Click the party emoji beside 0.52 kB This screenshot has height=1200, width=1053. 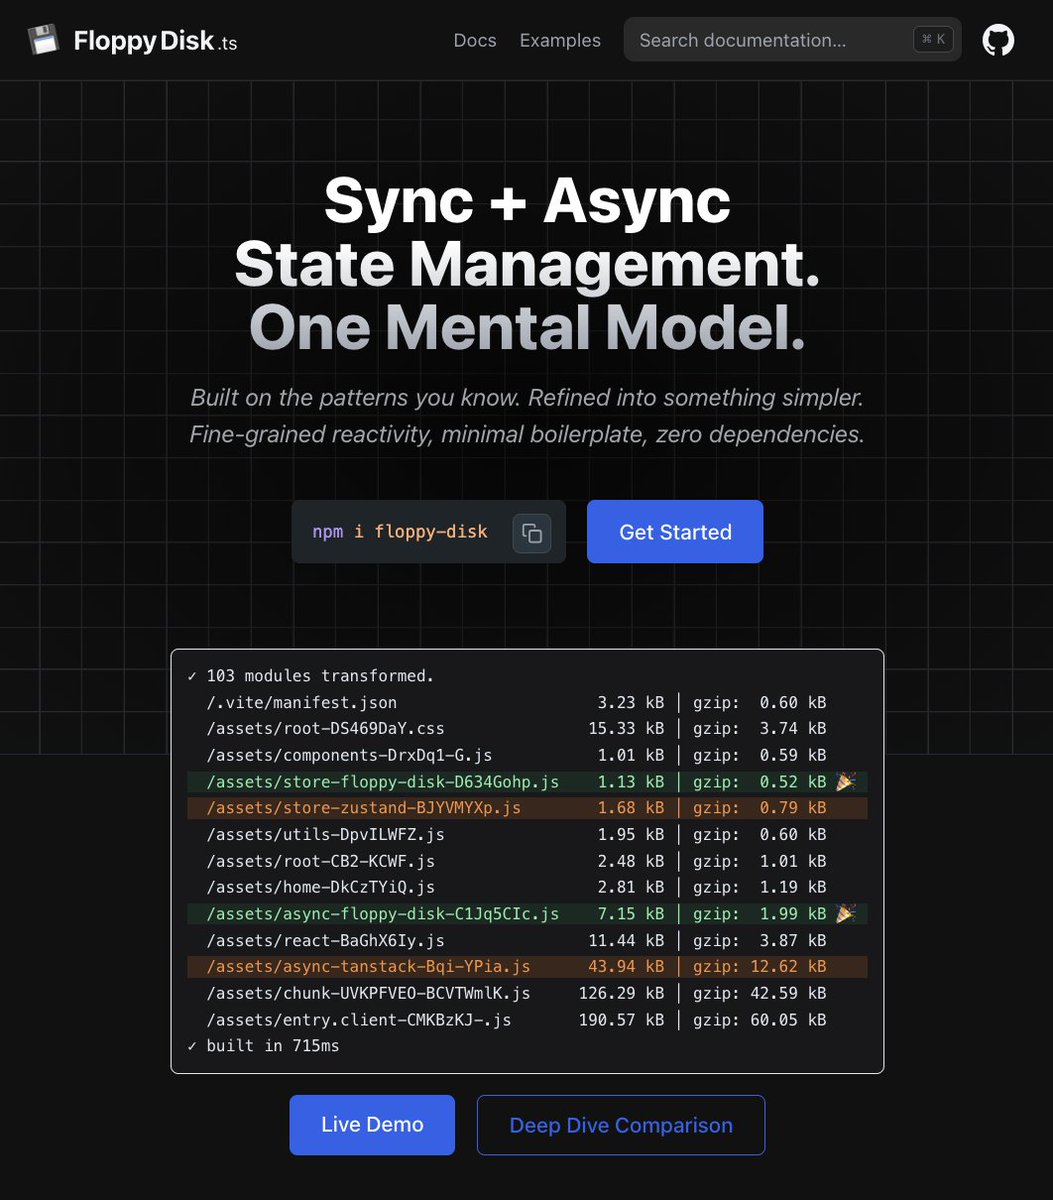846,781
